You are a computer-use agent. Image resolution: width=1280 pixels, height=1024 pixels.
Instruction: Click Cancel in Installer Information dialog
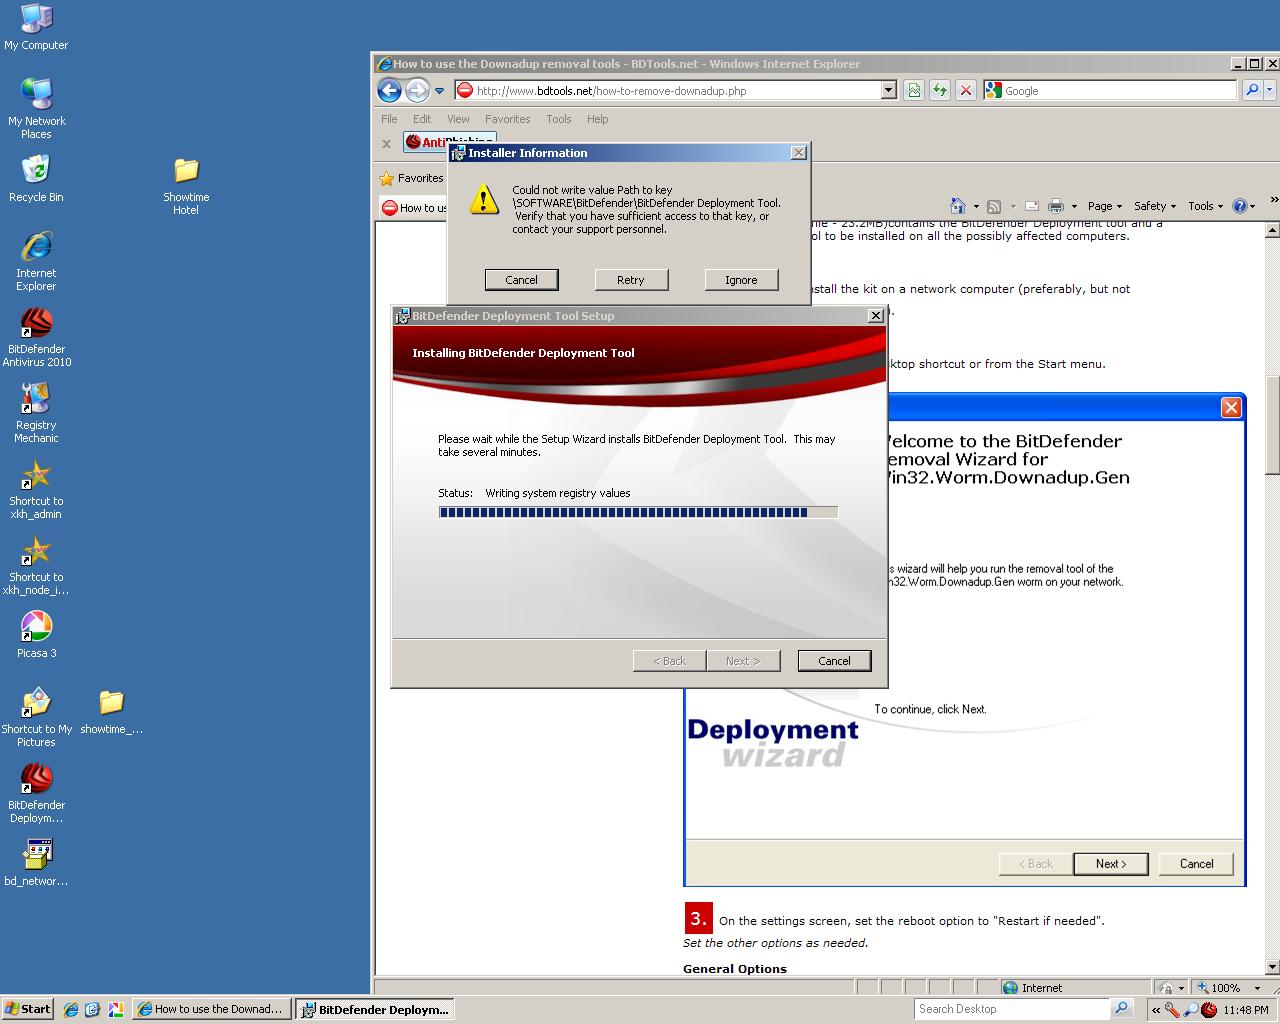click(521, 280)
